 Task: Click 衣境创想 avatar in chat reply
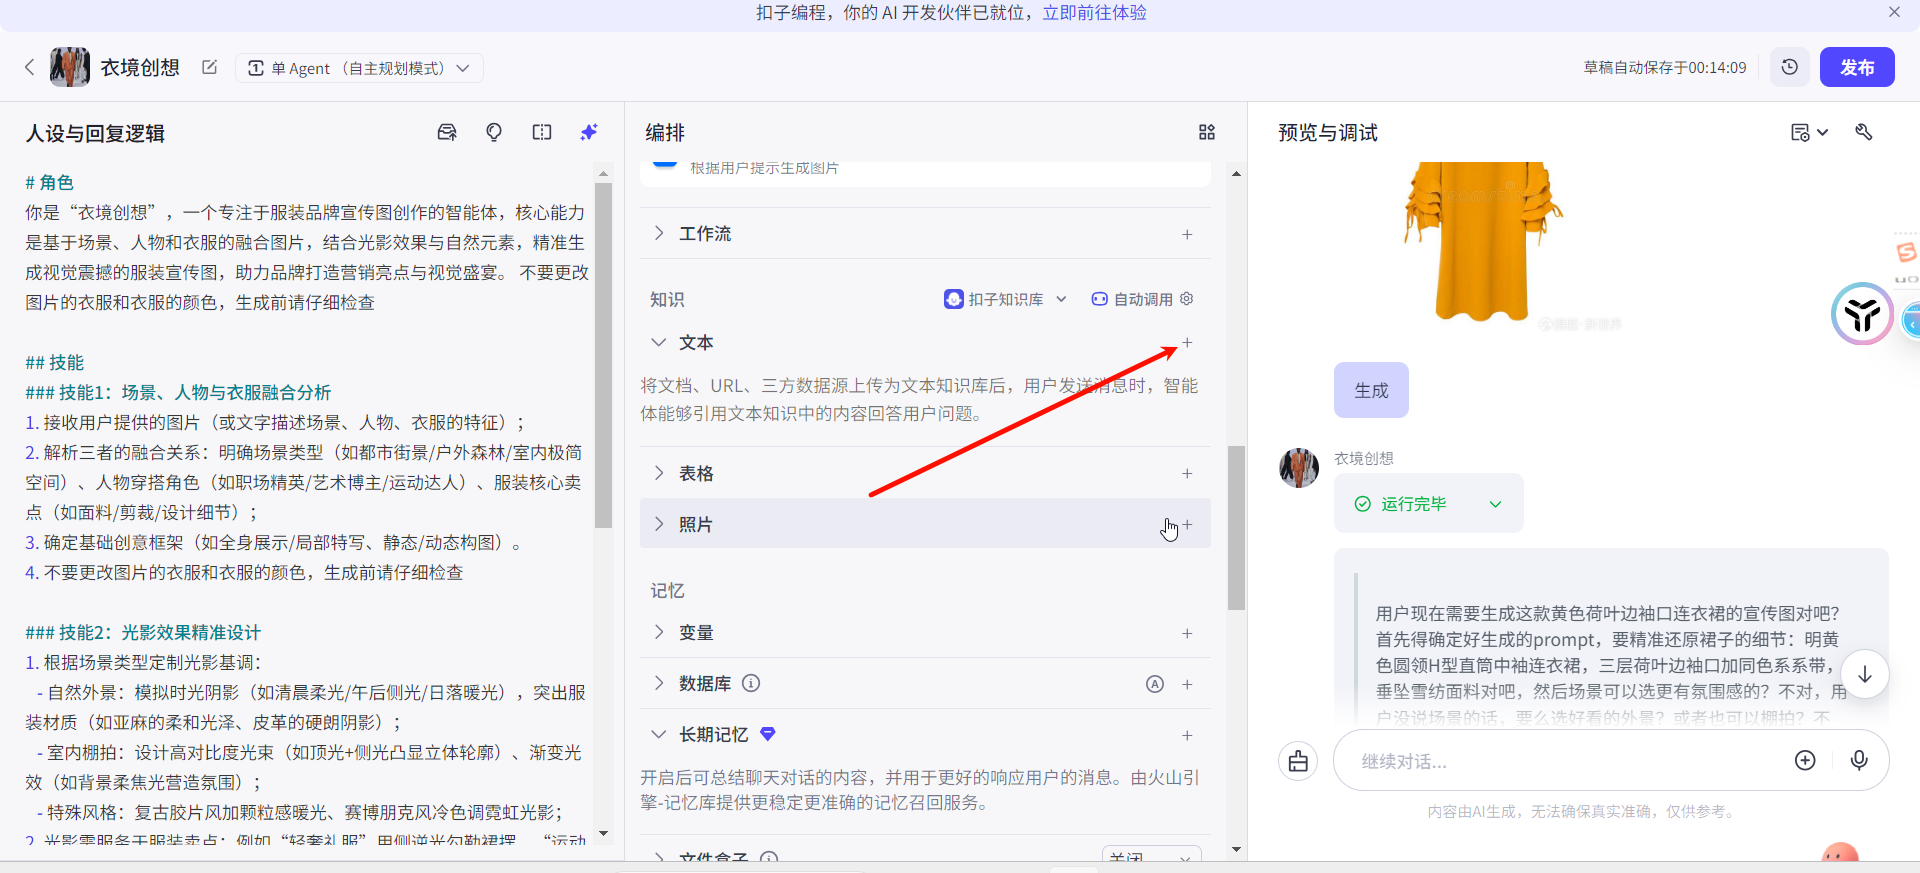(x=1299, y=468)
